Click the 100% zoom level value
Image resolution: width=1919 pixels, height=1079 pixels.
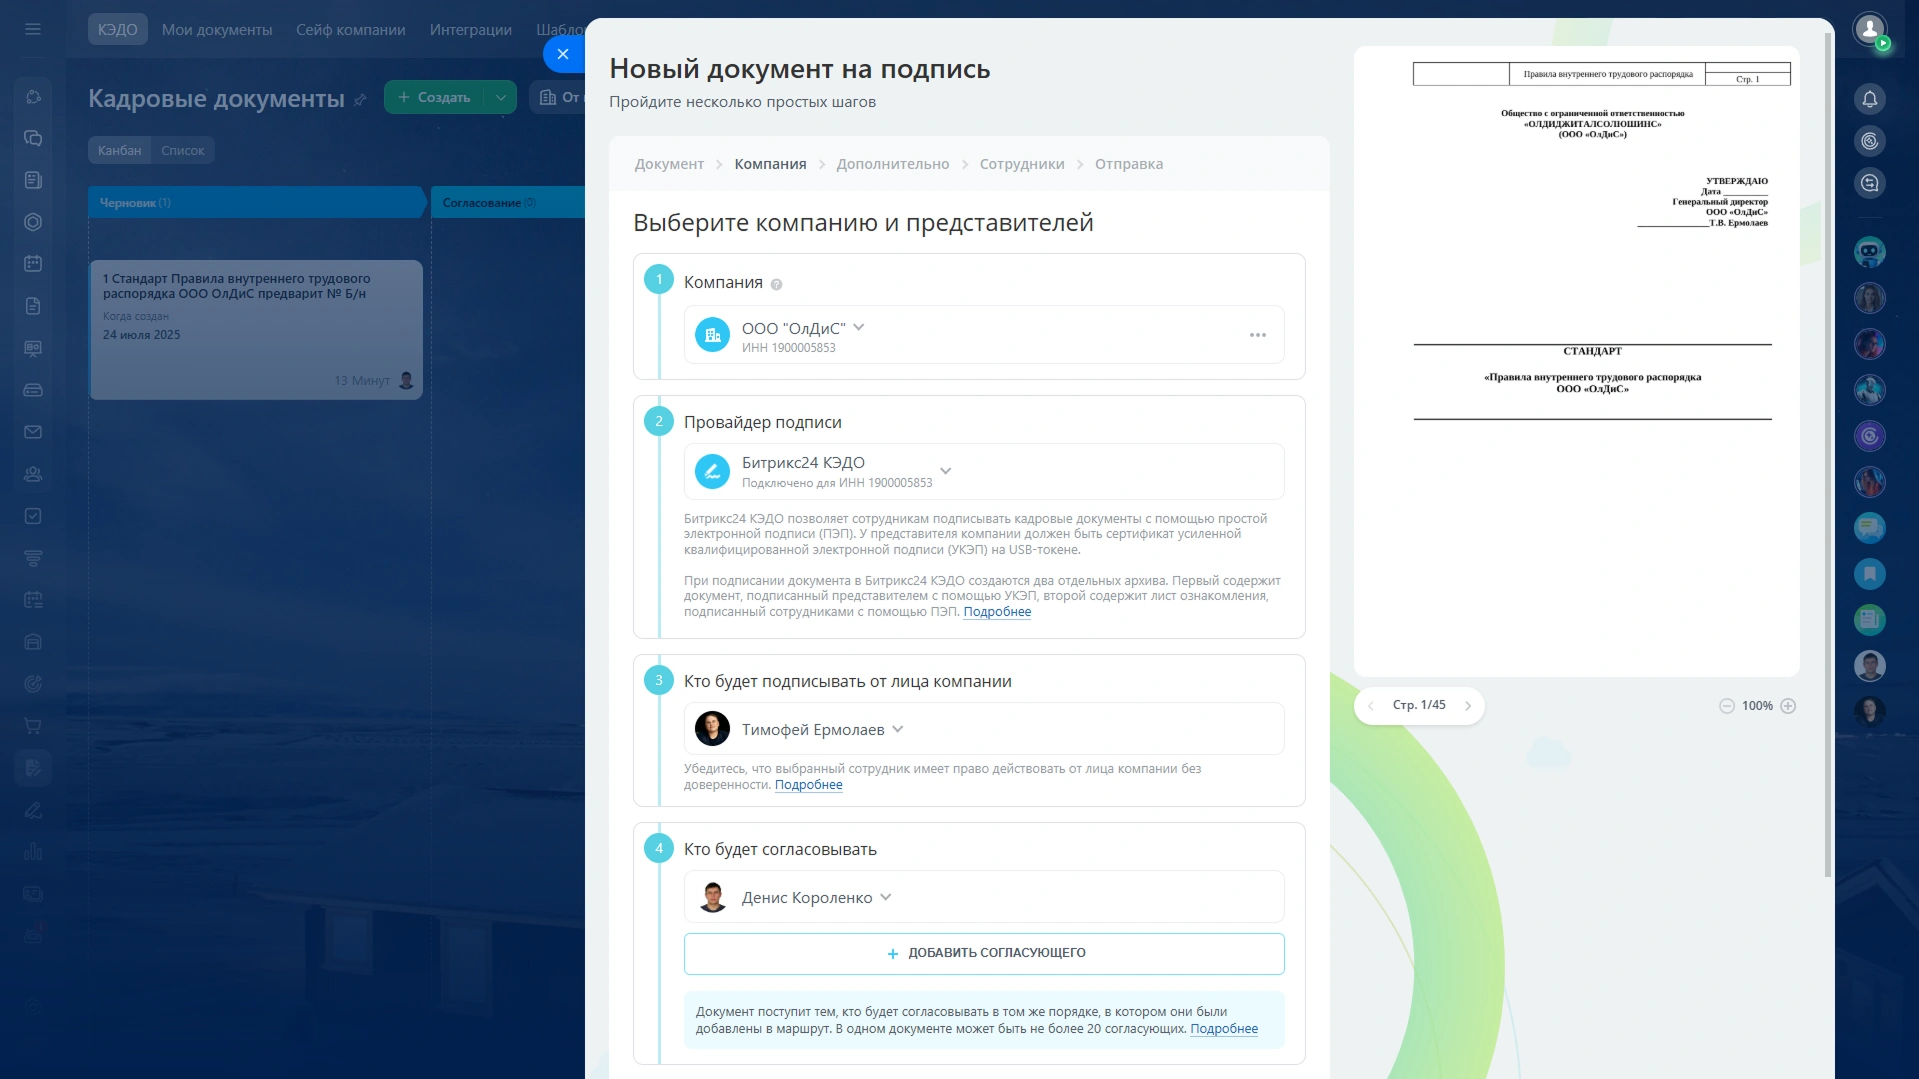pyautogui.click(x=1757, y=706)
